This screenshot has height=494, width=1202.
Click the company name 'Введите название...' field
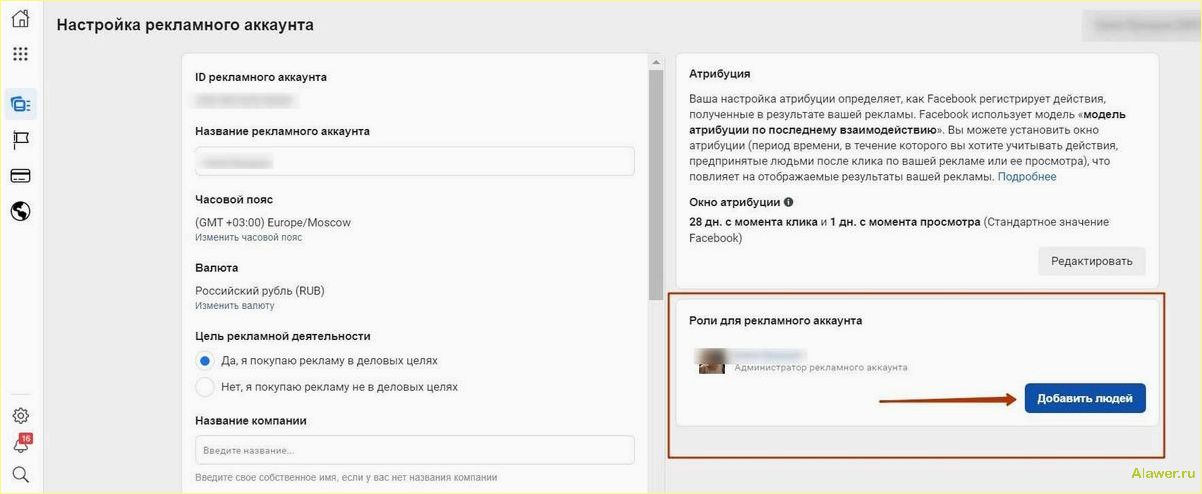point(415,450)
